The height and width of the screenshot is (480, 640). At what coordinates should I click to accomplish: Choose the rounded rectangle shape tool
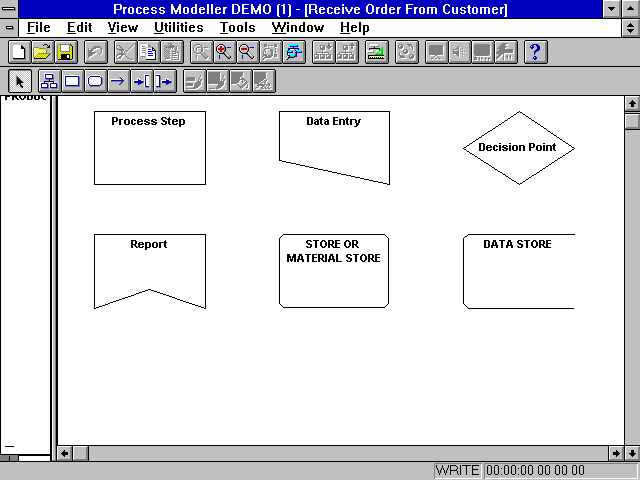(95, 81)
